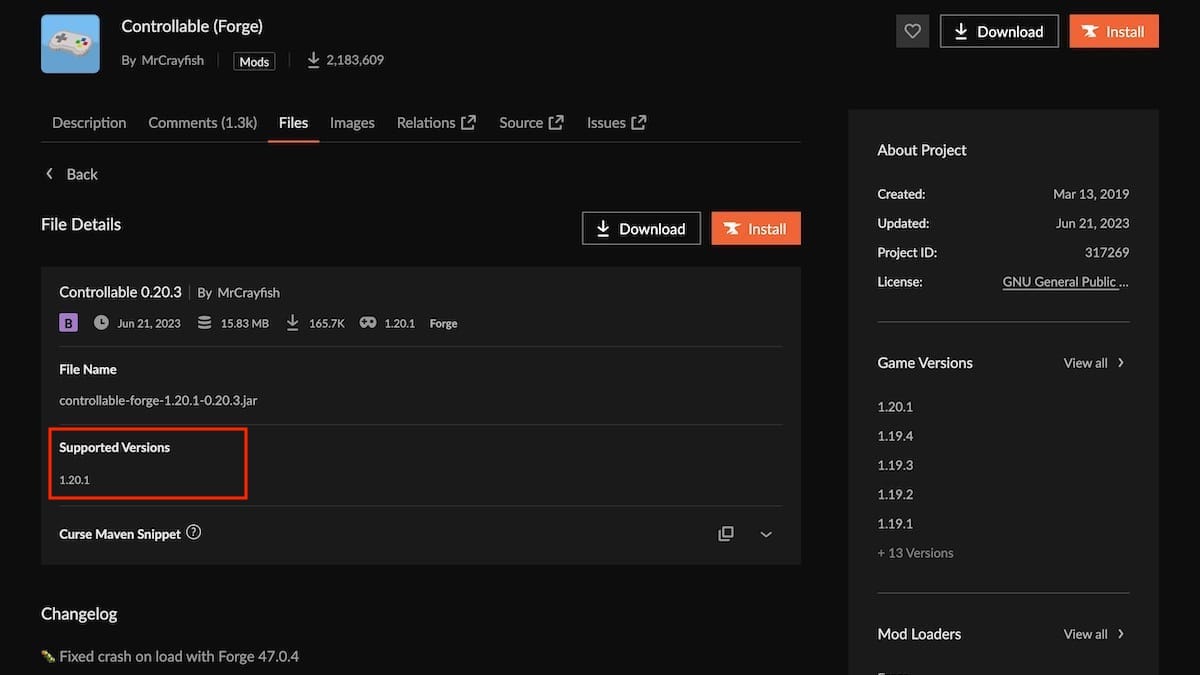Click the file name controllable-forge-1.20.1-0.20.3.jar
Screen dimensions: 1200x675
(x=159, y=400)
